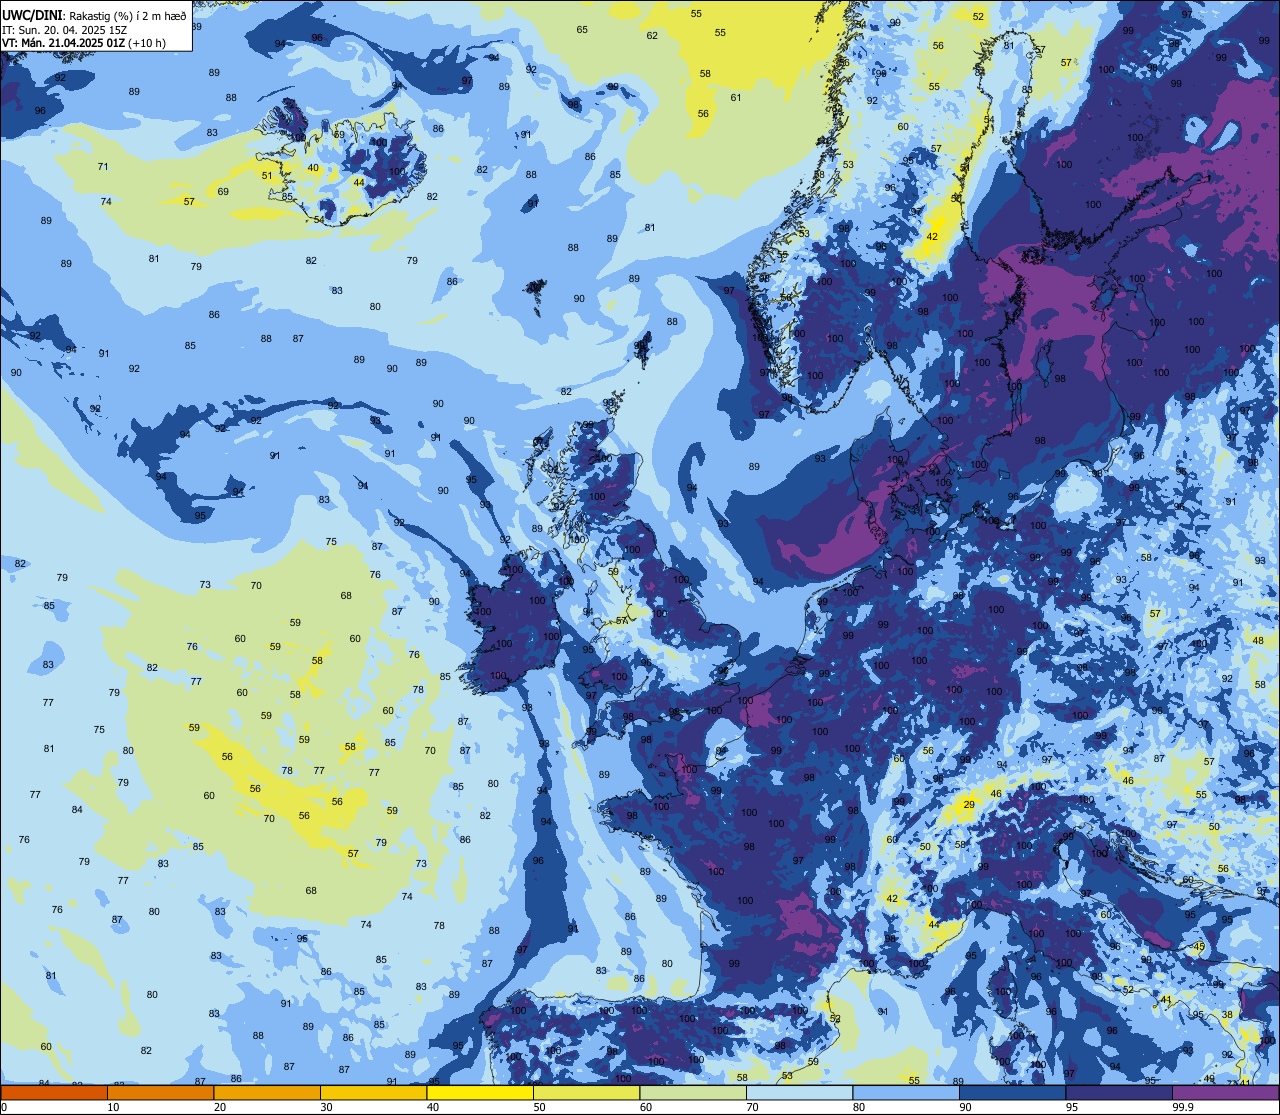Click the 40–50% bright yellow legend swatch

pyautogui.click(x=480, y=1092)
